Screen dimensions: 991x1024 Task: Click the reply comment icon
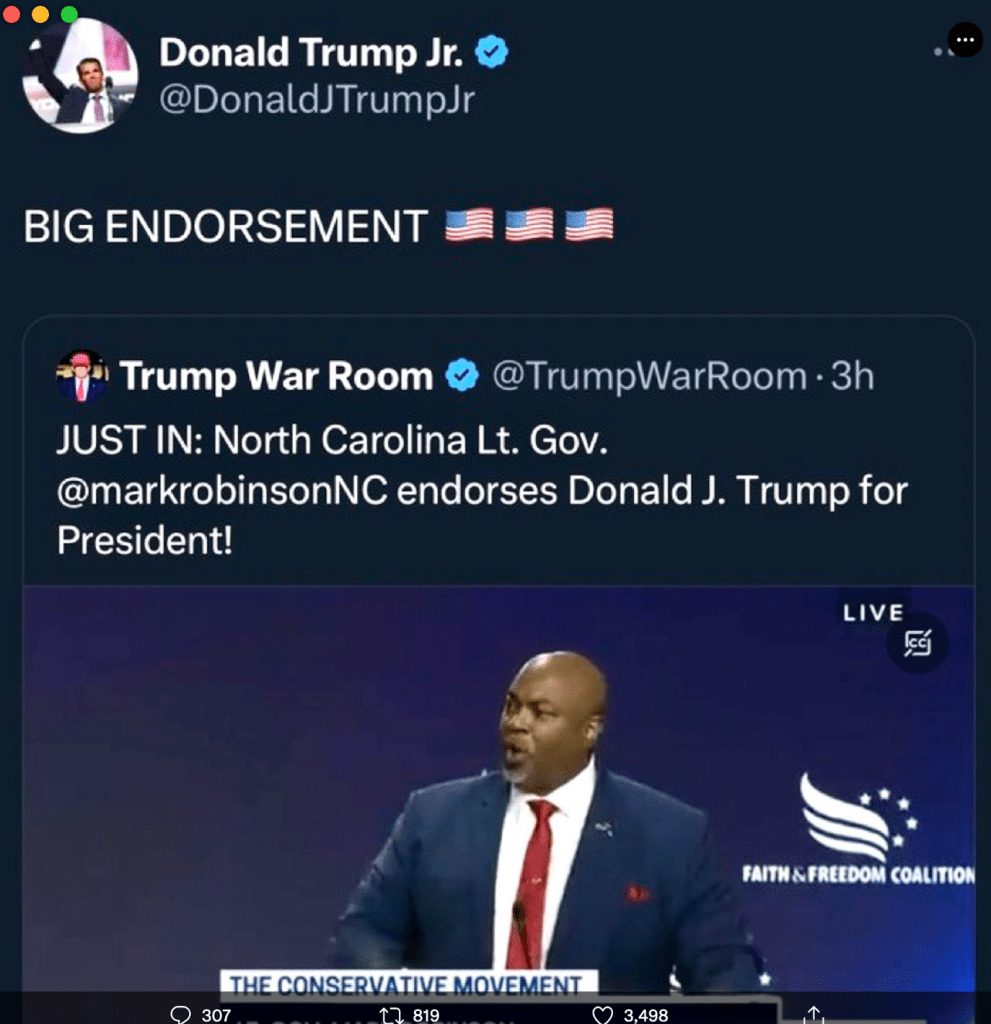pos(180,1014)
